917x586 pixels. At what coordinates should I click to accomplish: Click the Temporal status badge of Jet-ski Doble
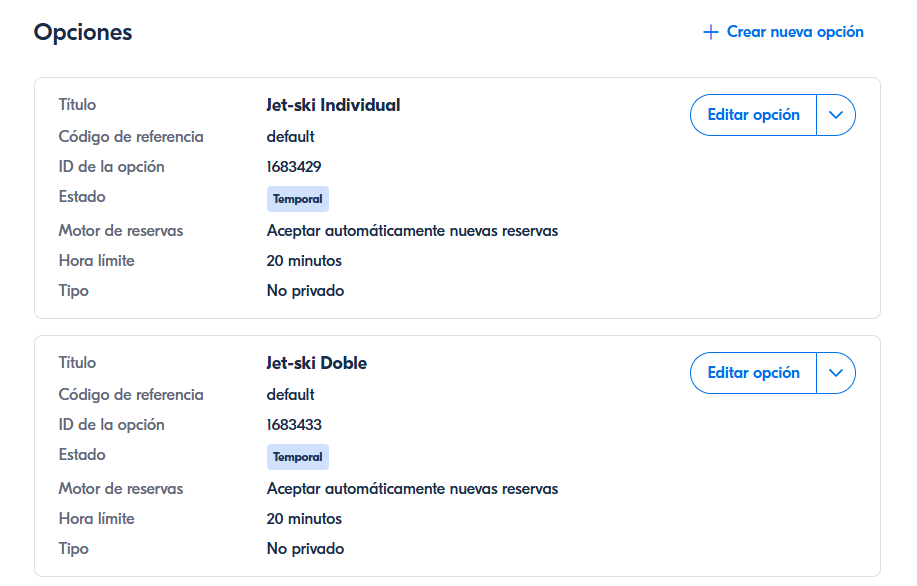coord(298,457)
